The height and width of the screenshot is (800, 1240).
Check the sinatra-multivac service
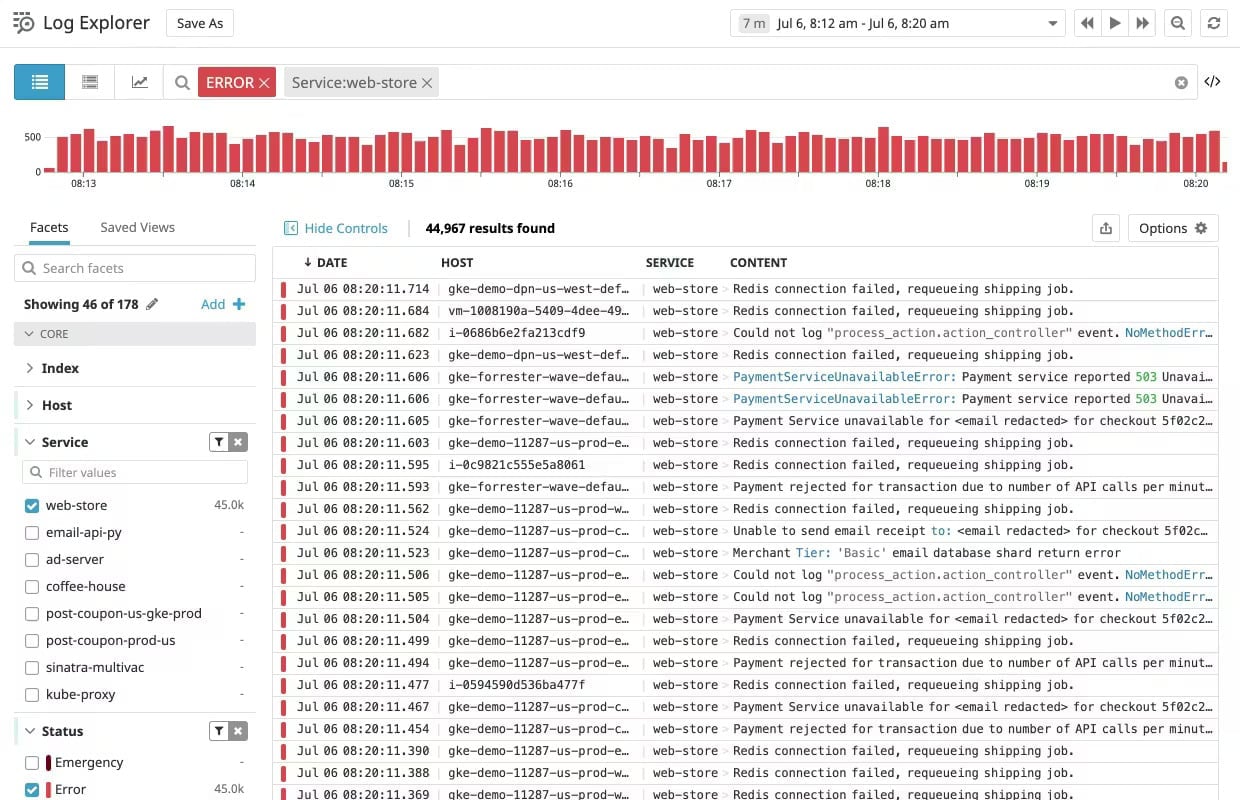32,668
